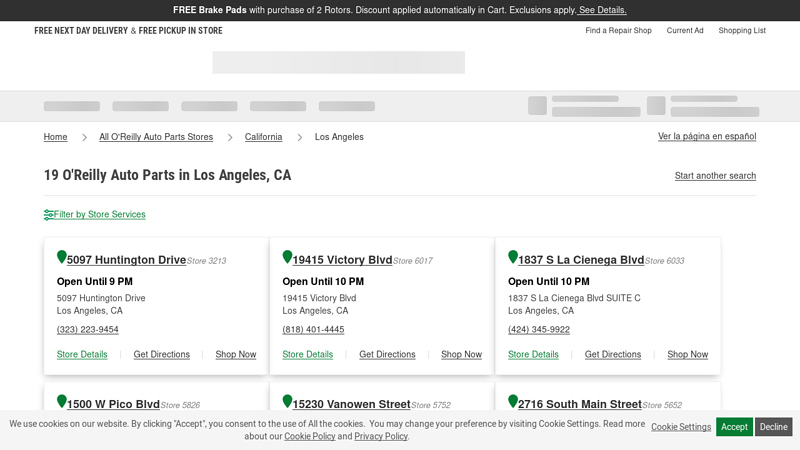Screen dimensions: 800x450
Task: Open the Shopping List link
Action: 742,31
